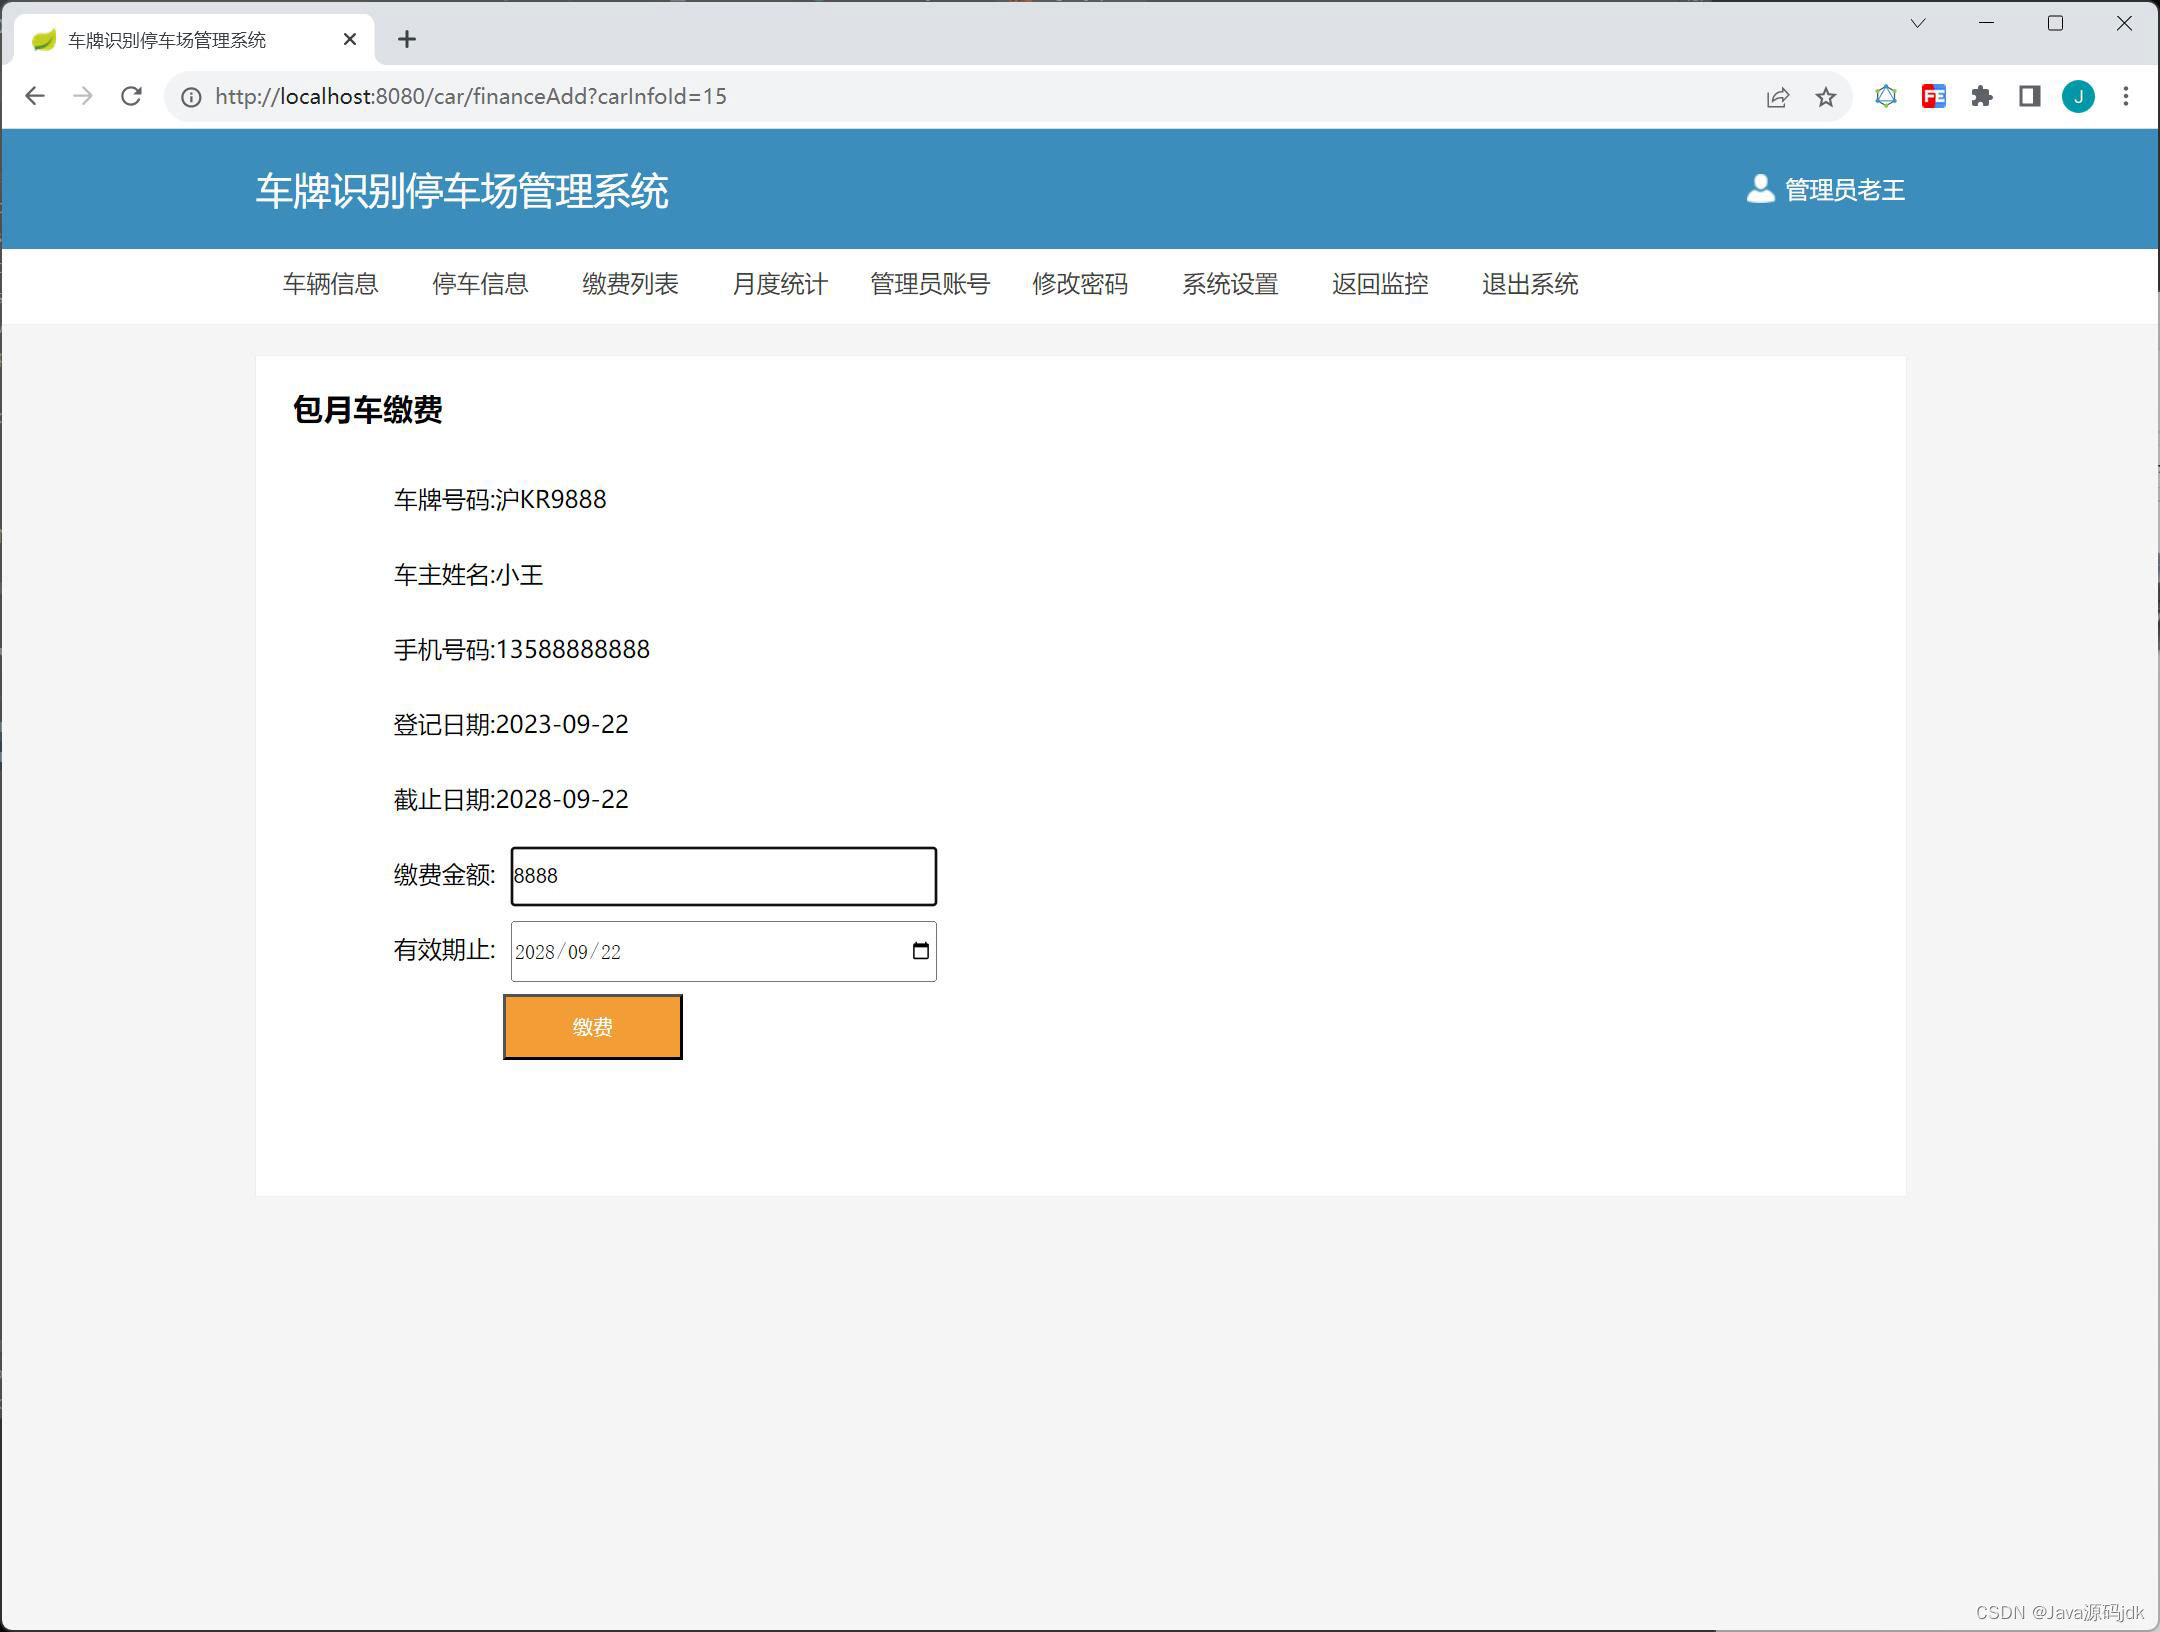Open the calendar picker in date field

coord(920,951)
